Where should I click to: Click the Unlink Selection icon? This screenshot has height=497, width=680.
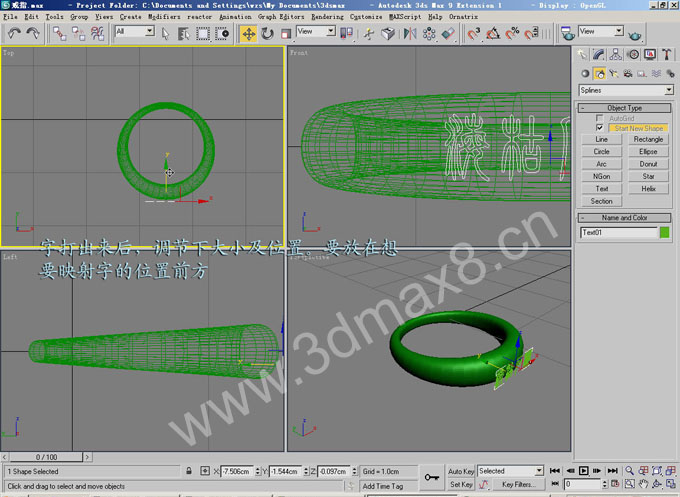pos(78,33)
